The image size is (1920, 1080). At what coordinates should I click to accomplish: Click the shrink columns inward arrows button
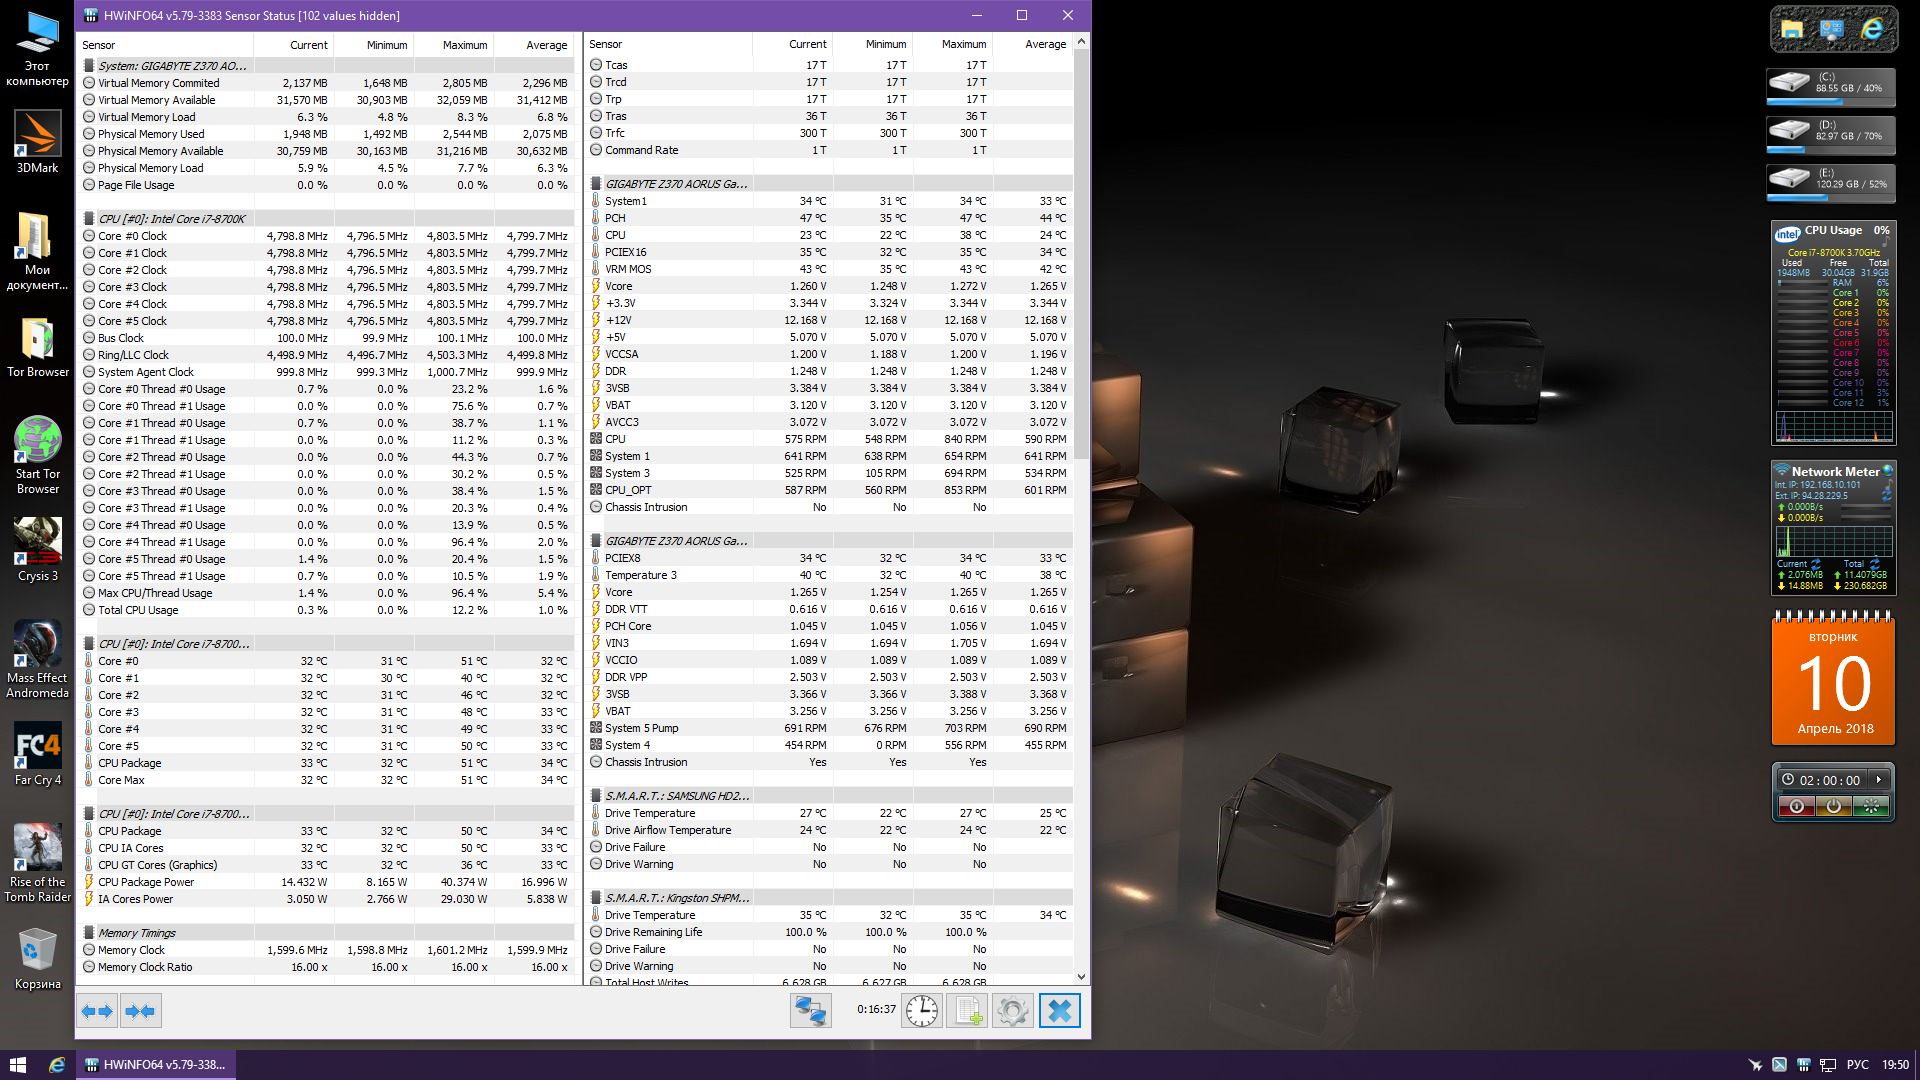[x=141, y=1011]
